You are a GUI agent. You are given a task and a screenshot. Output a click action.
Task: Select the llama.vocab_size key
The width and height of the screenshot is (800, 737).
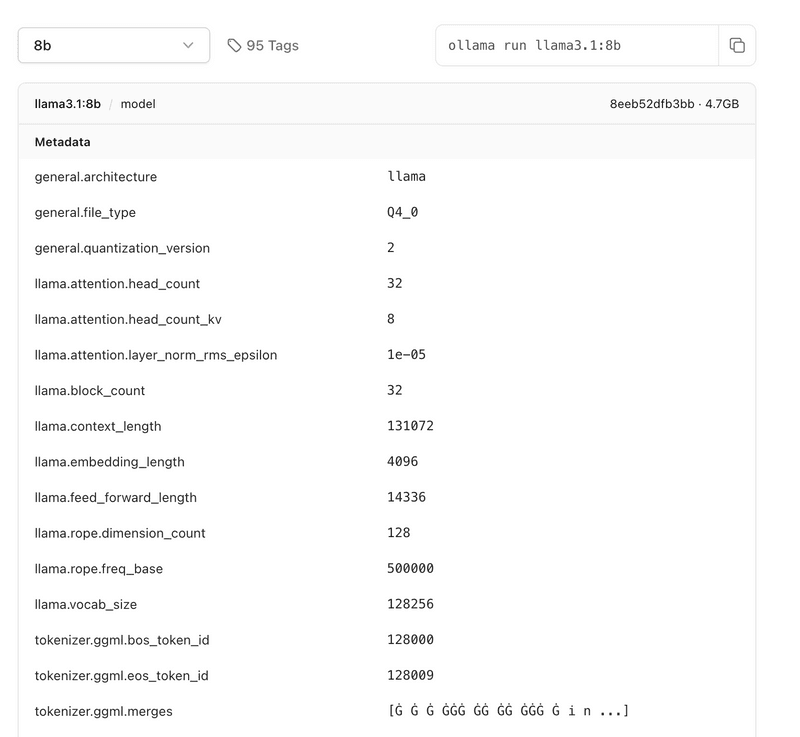pos(86,605)
